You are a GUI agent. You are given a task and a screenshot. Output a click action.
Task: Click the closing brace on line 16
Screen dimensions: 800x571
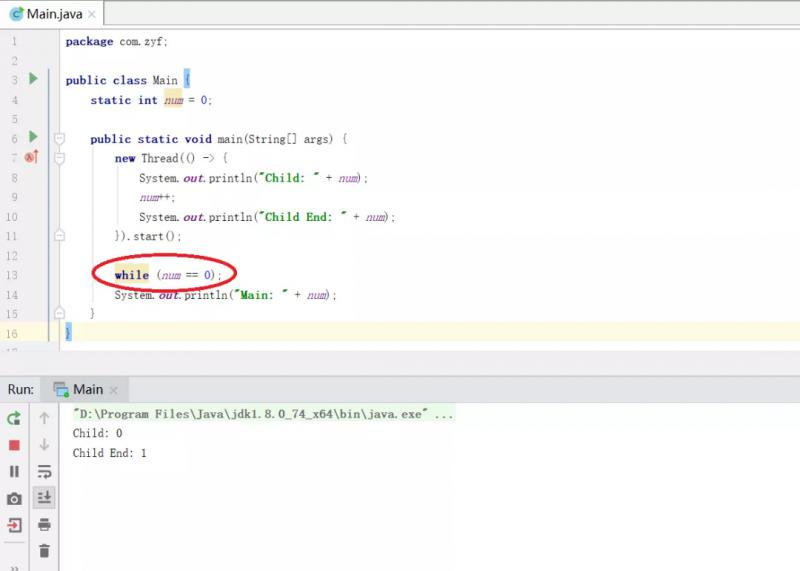68,333
